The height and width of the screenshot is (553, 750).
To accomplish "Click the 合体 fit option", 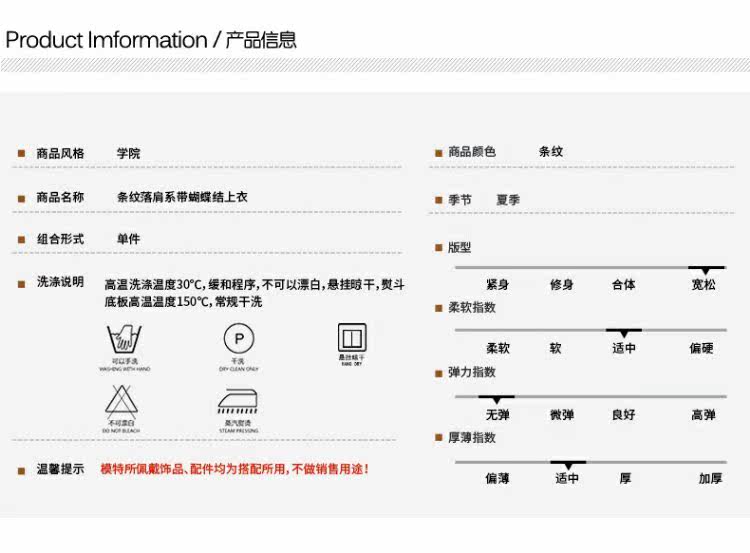I will coord(624,285).
